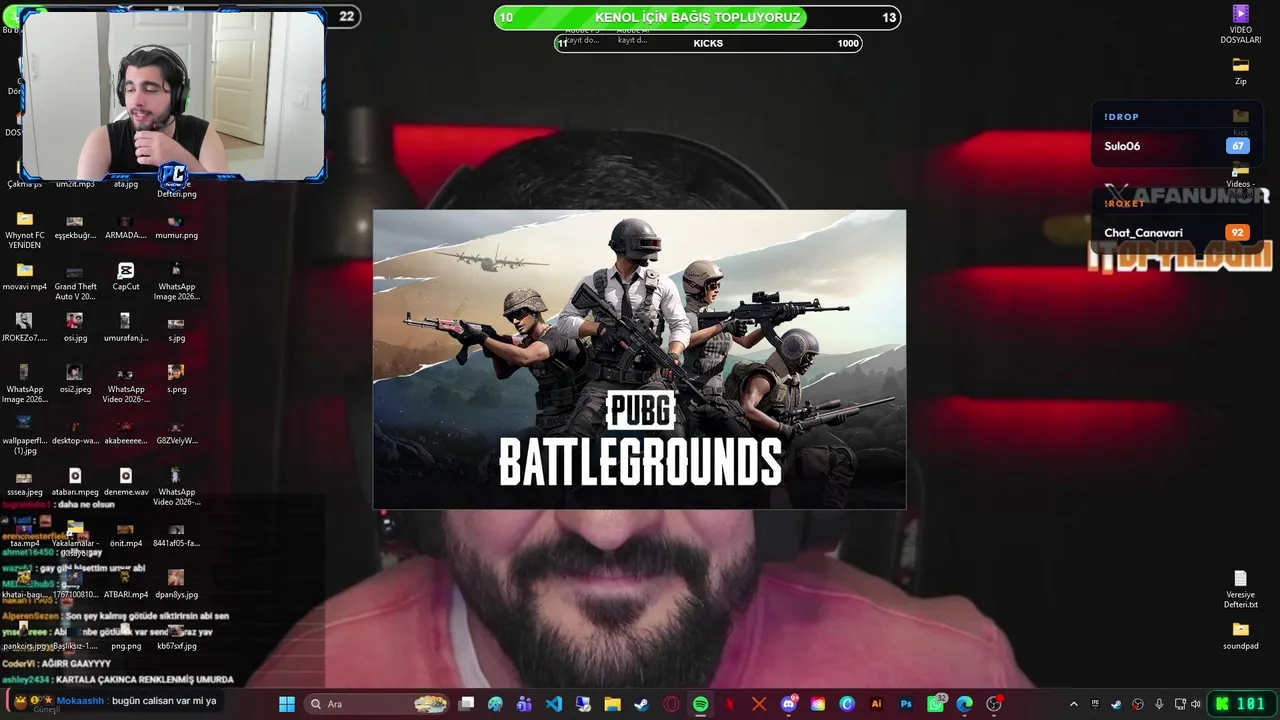Click the AlperenSezen chat message
The width and height of the screenshot is (1280, 720).
coord(116,616)
